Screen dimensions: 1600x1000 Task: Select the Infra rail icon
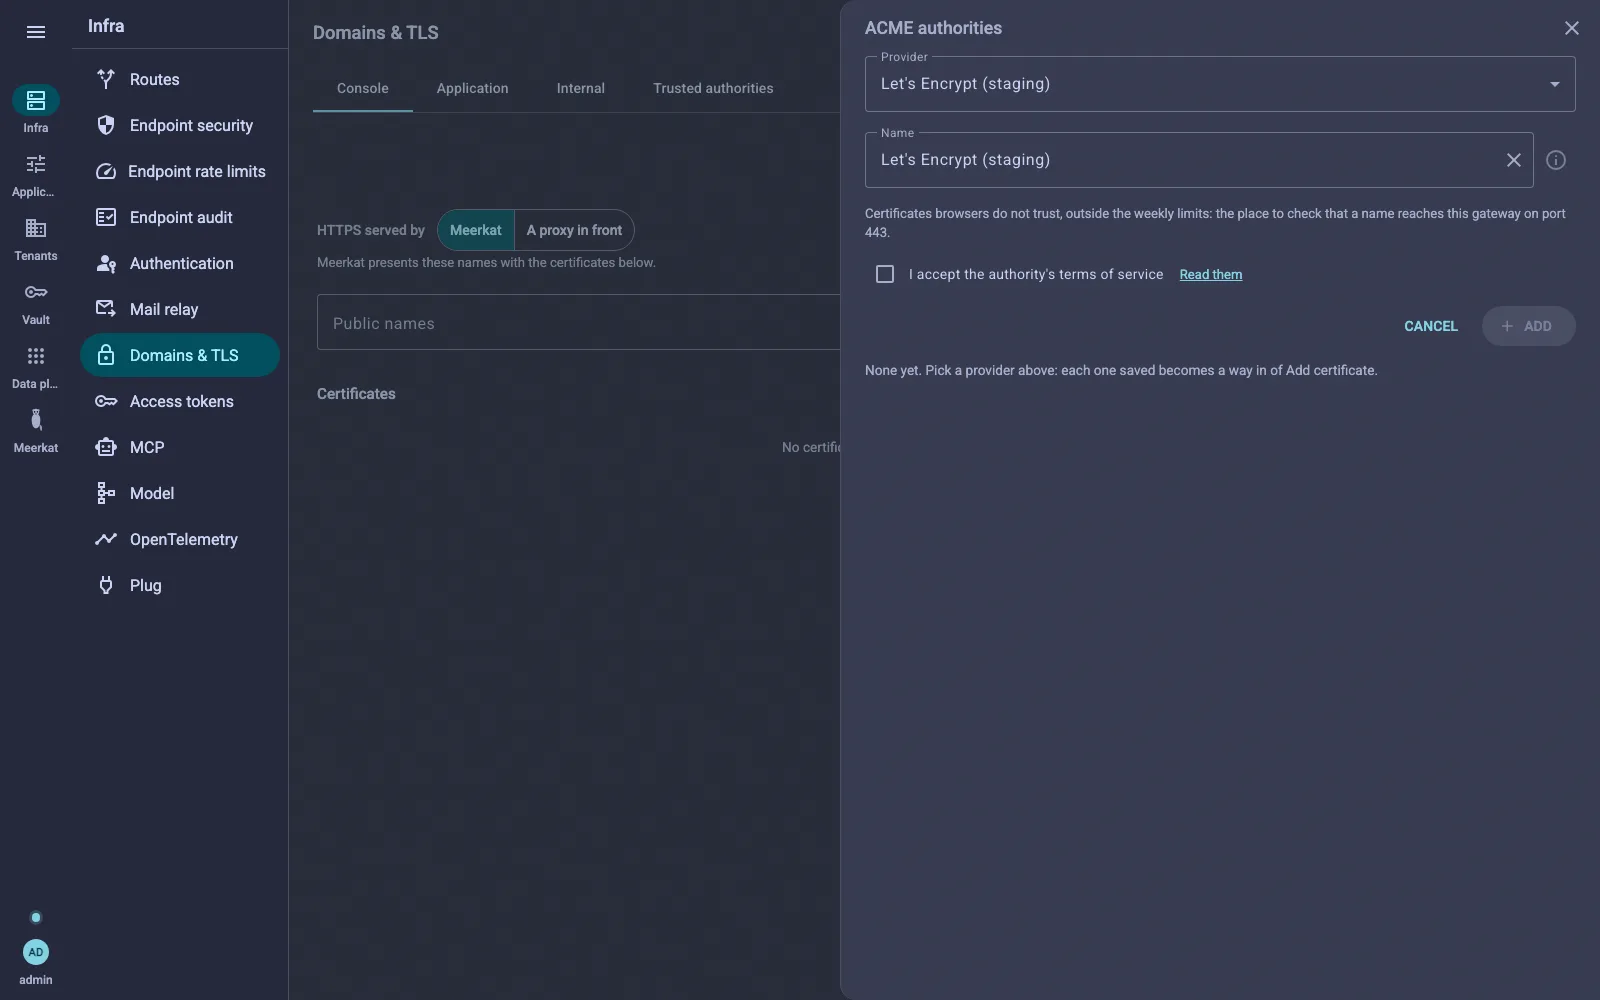(36, 100)
